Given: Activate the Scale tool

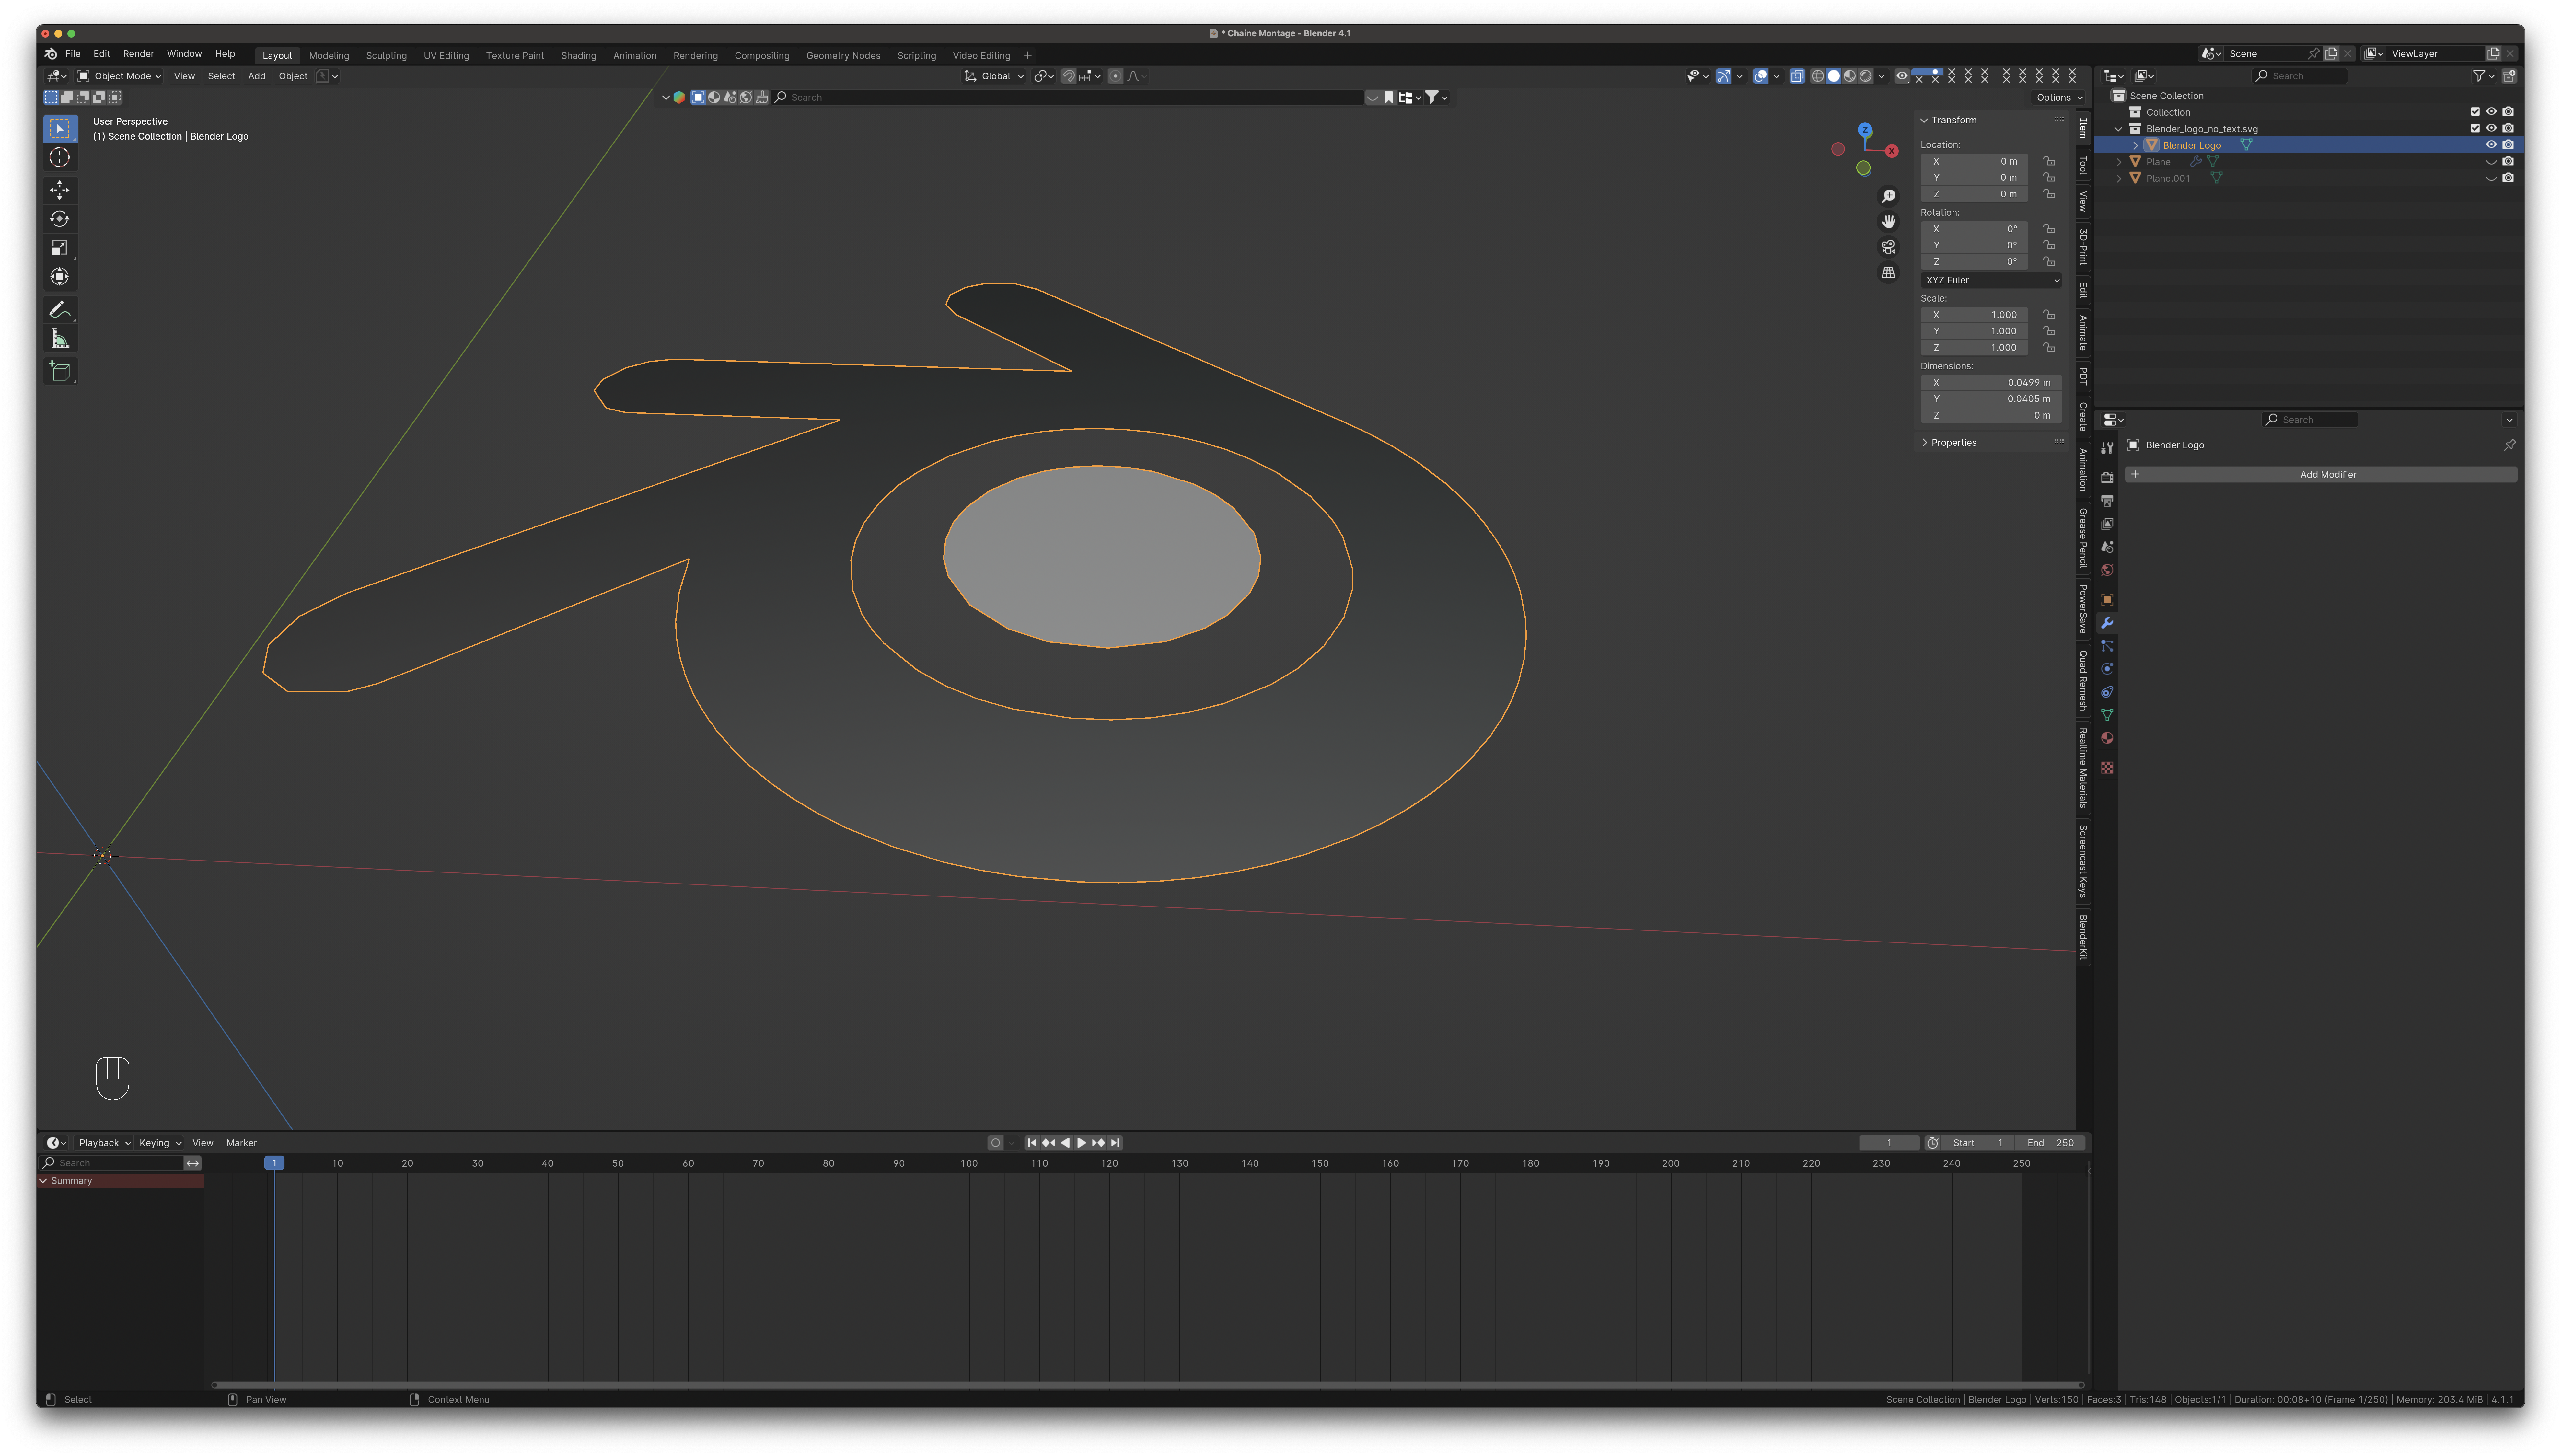Looking at the screenshot, I should coord(60,248).
